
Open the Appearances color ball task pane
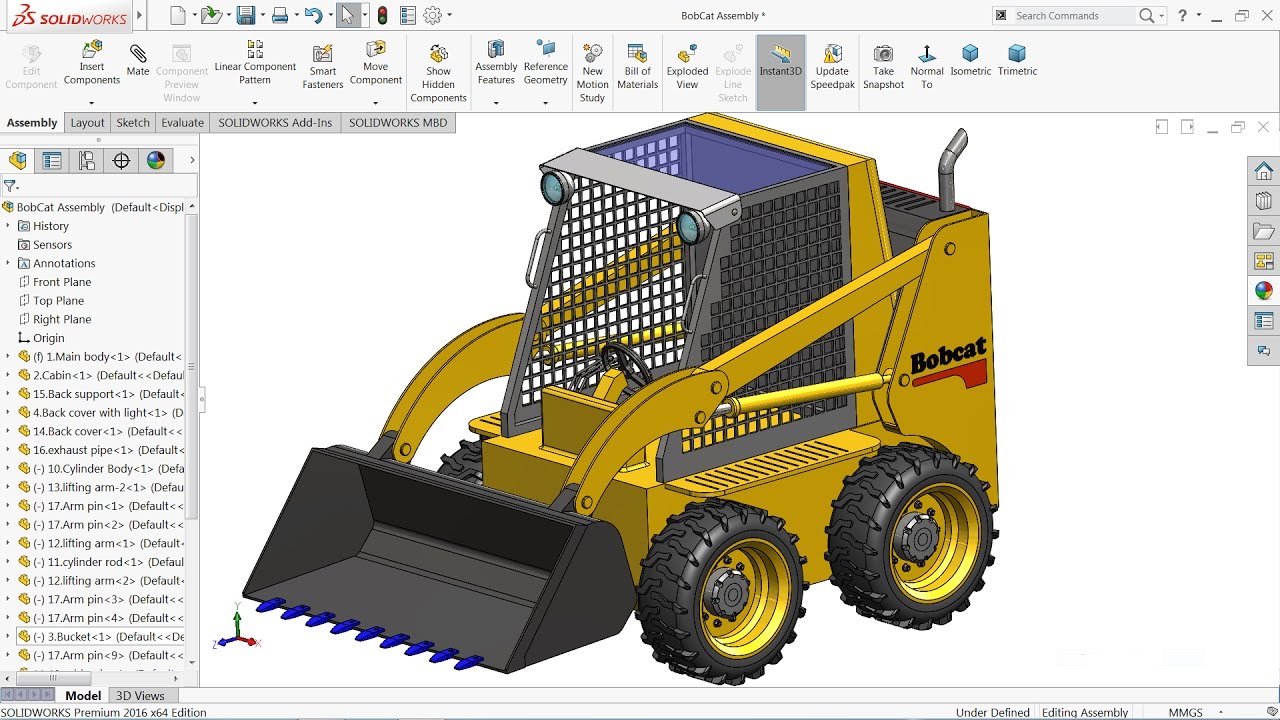coord(1264,291)
